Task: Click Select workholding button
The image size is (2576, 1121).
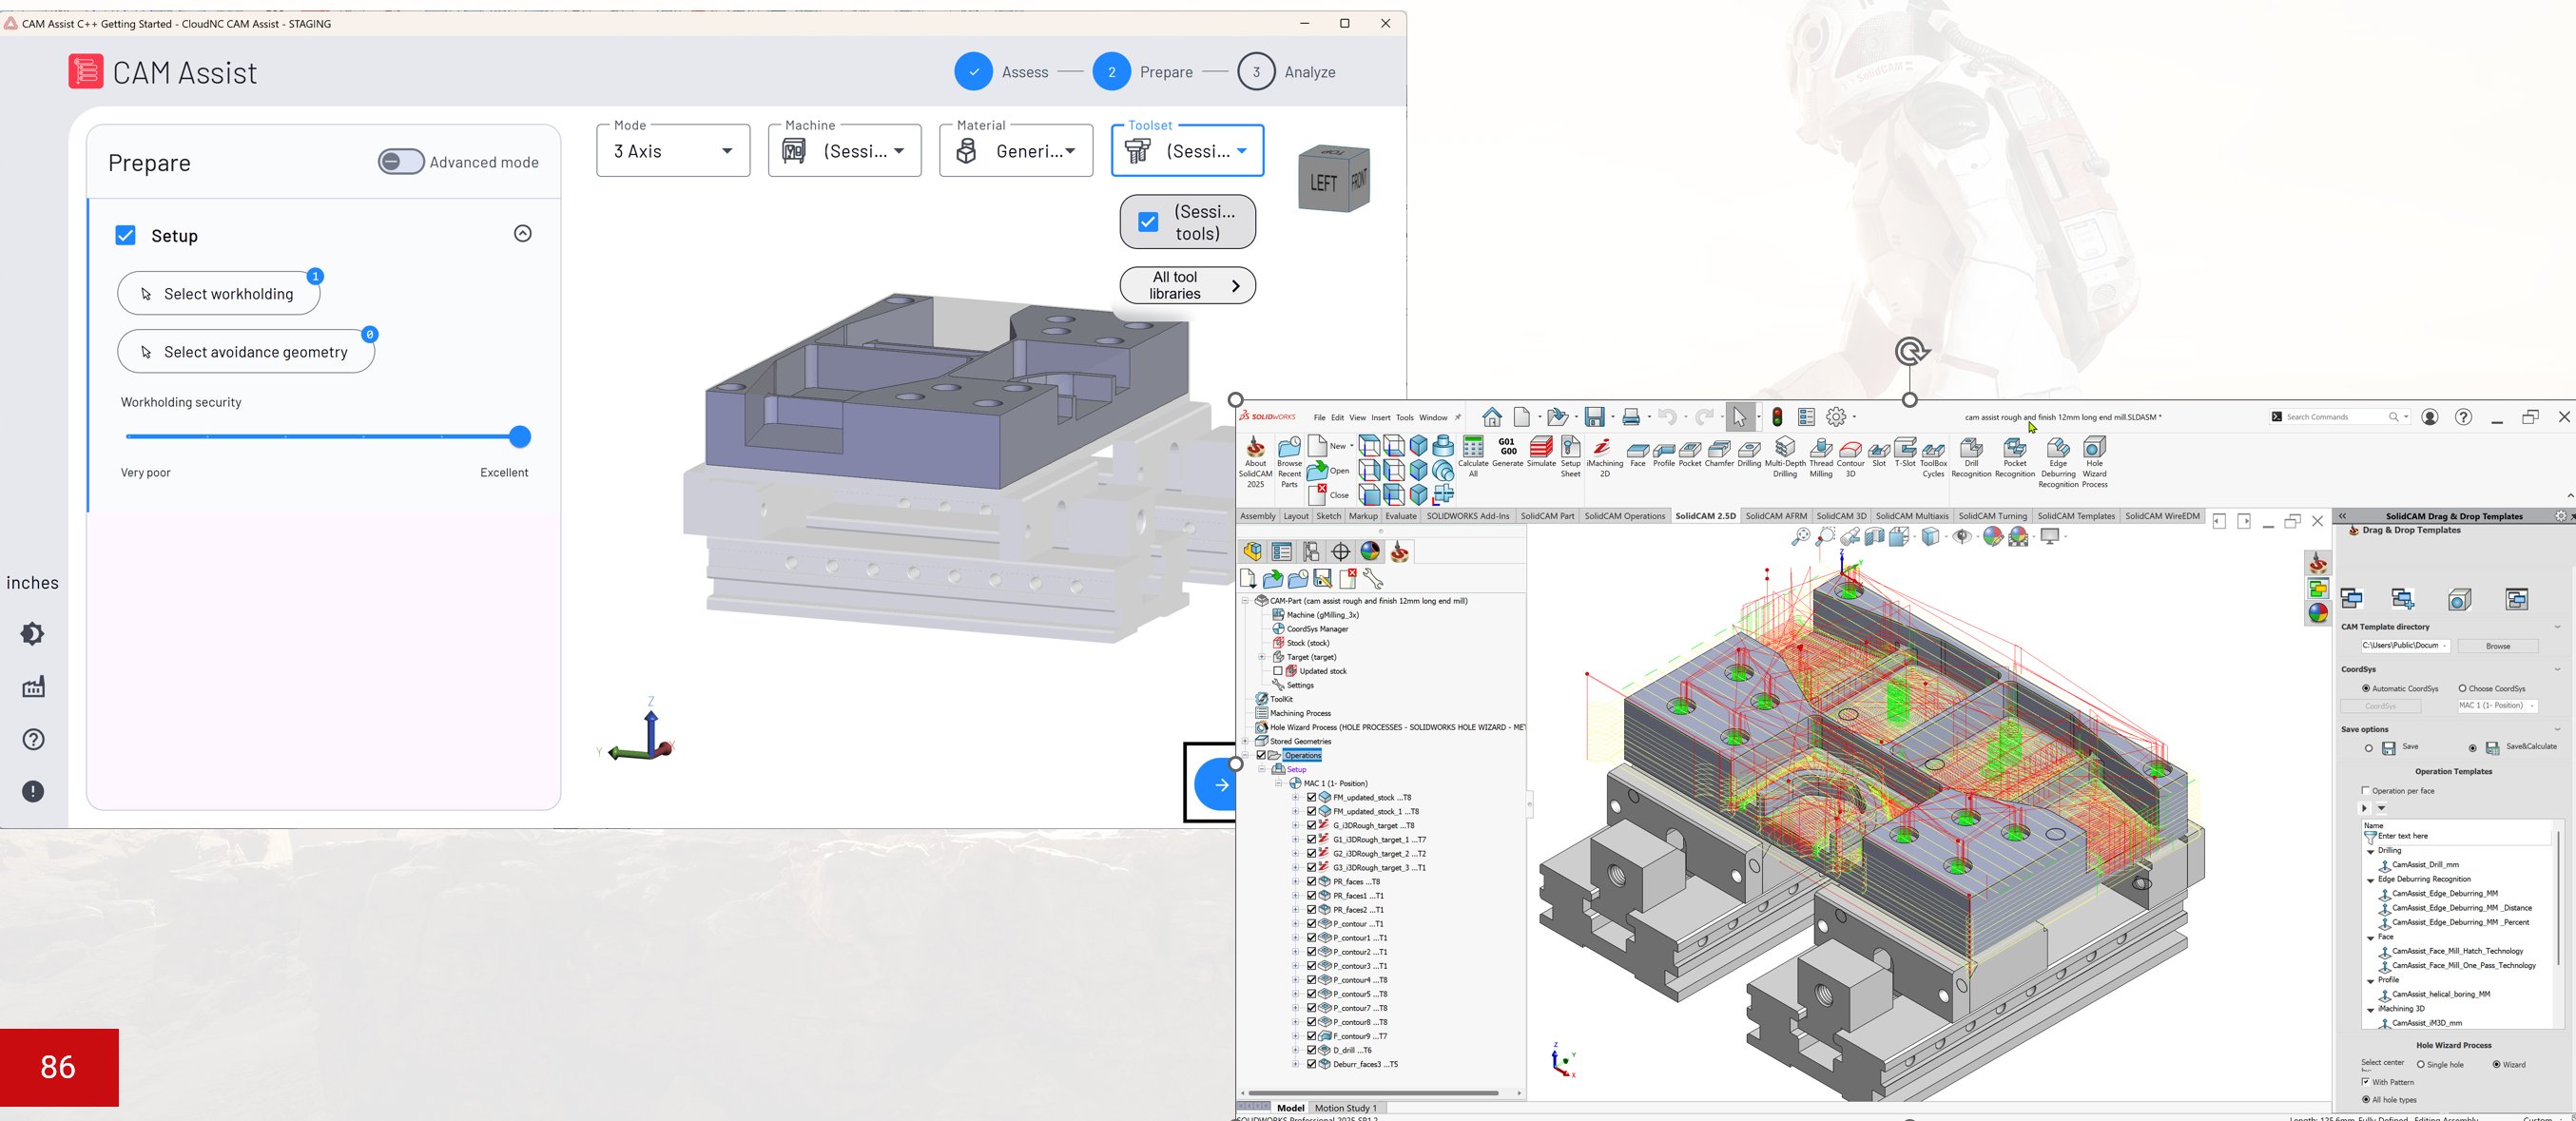Action: 218,293
